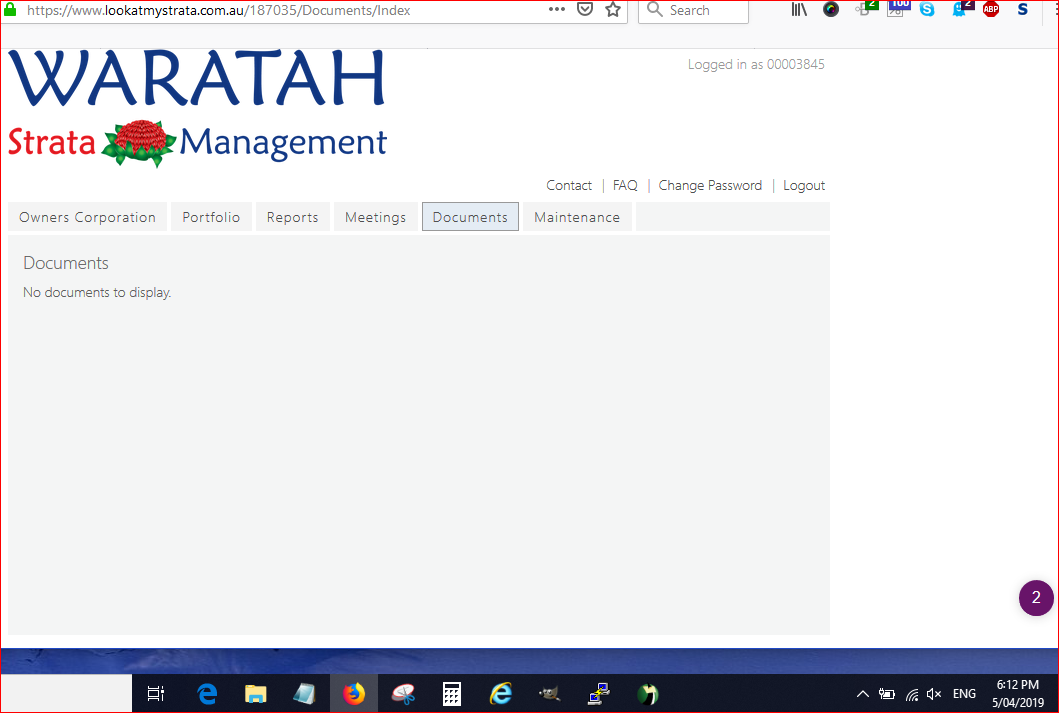Bookmark this page with the star icon
This screenshot has width=1059, height=713.
(613, 10)
